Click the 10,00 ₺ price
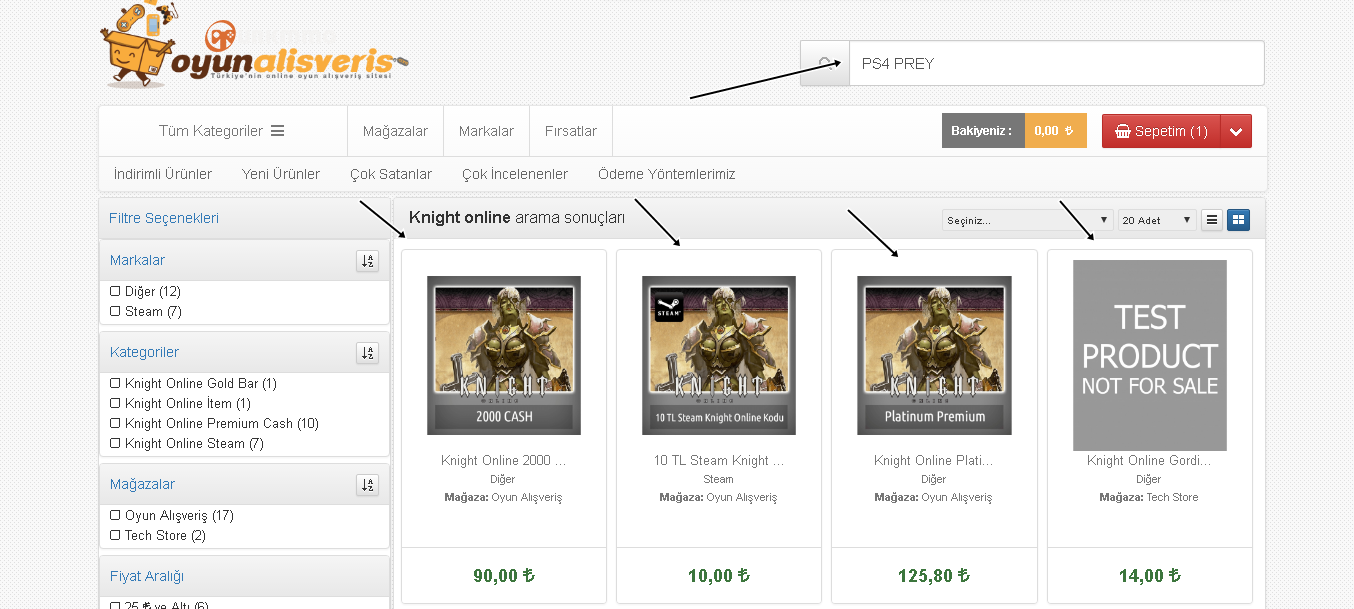This screenshot has height=609, width=1354. (719, 576)
